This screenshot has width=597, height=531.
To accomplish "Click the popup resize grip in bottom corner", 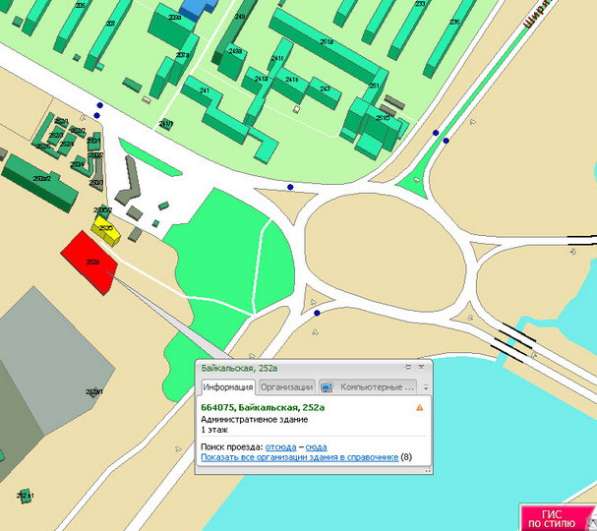I will [x=428, y=471].
